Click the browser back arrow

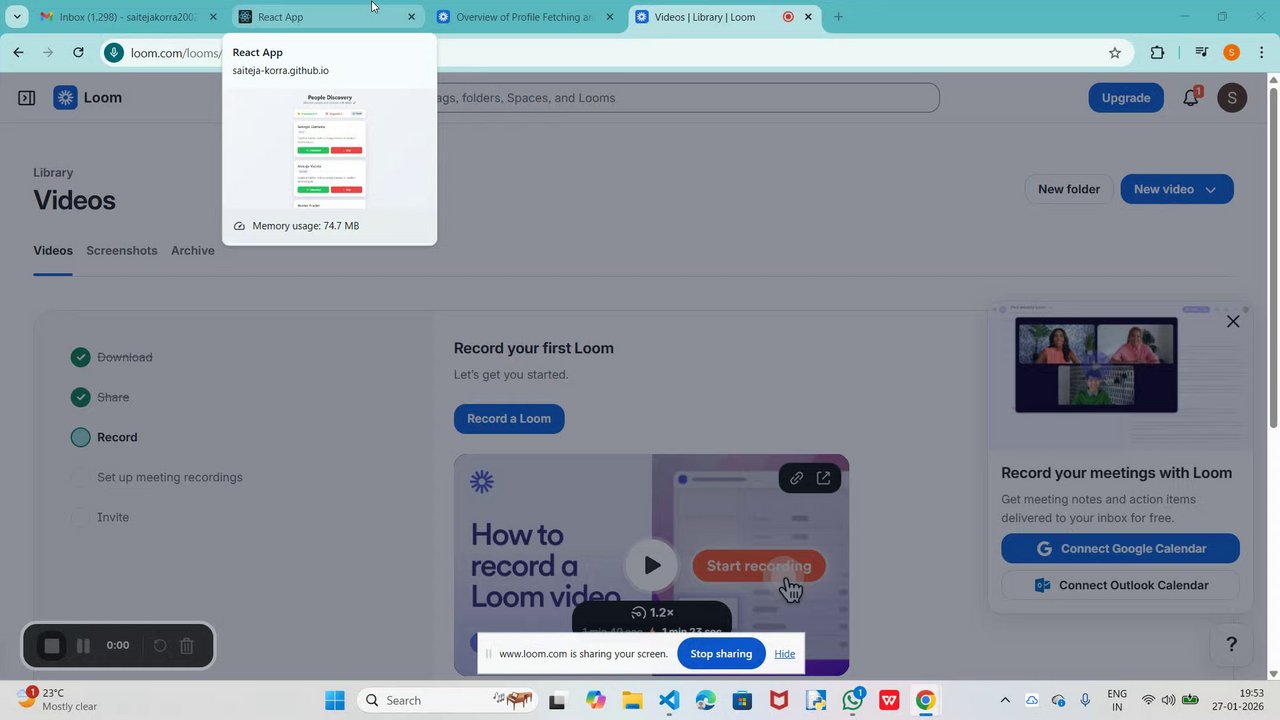(x=18, y=53)
